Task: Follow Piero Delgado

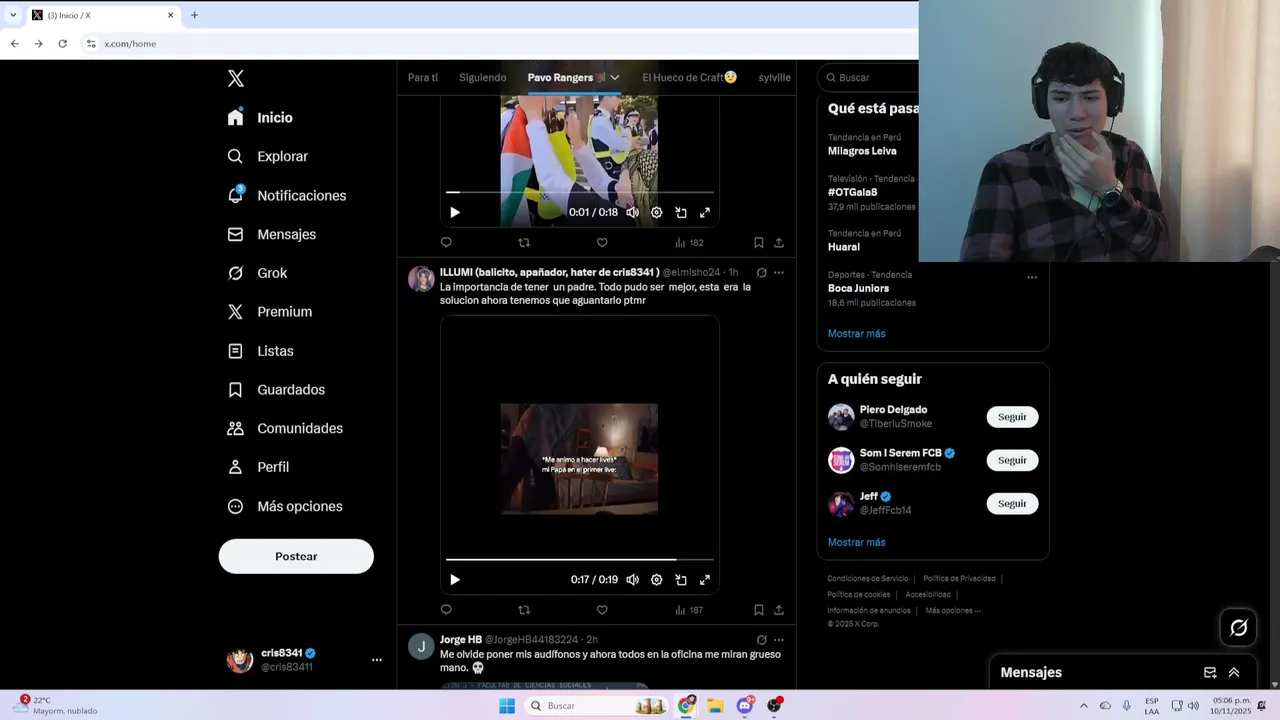Action: [1012, 417]
